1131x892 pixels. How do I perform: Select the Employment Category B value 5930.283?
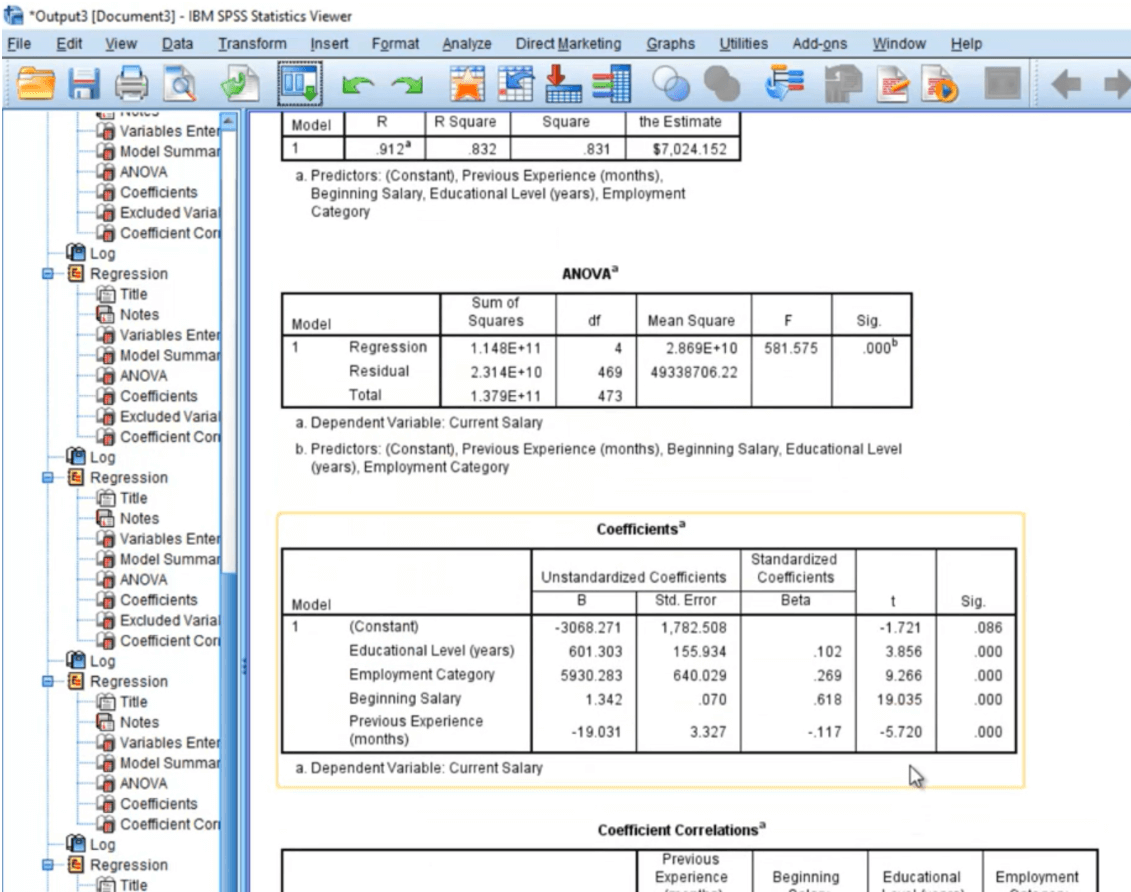click(x=584, y=675)
